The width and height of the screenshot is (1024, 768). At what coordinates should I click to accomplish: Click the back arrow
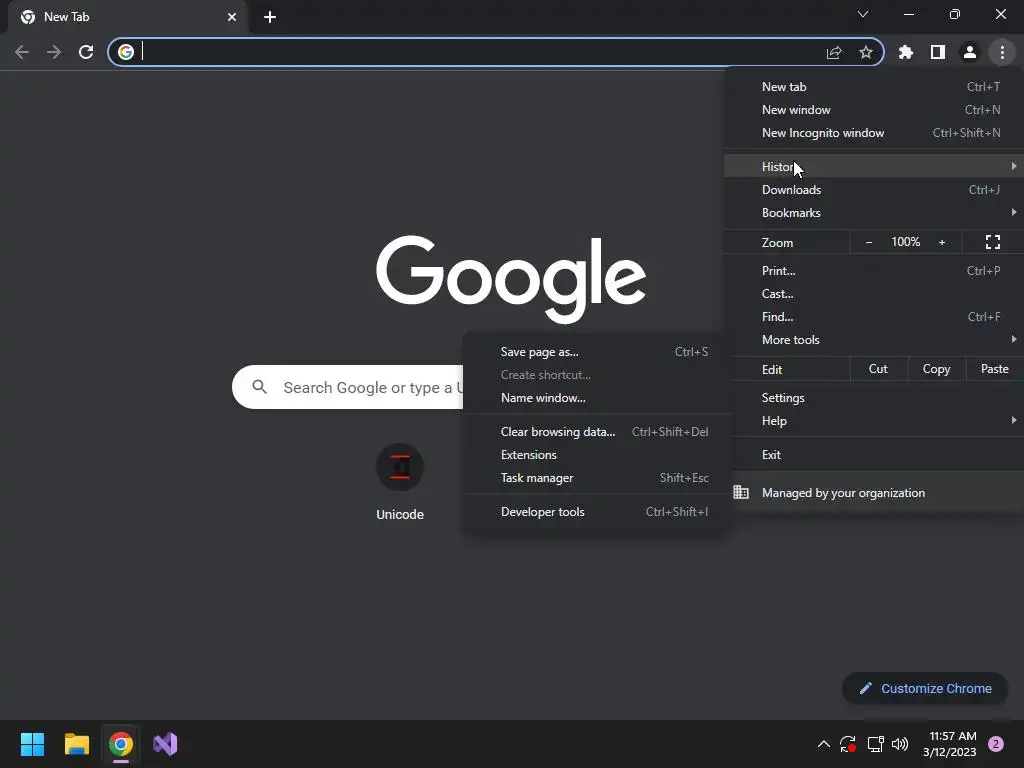pyautogui.click(x=22, y=52)
